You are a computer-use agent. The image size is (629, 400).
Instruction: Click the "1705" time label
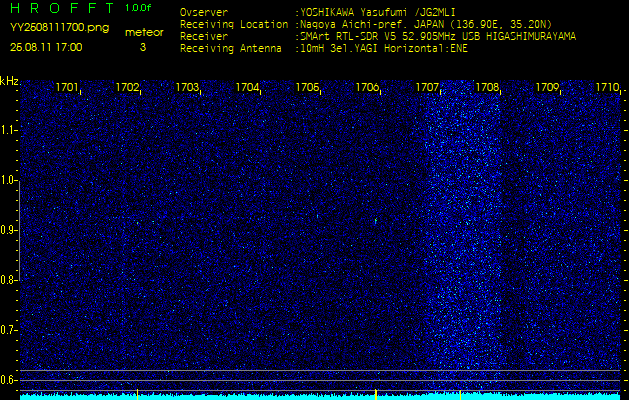click(x=307, y=87)
